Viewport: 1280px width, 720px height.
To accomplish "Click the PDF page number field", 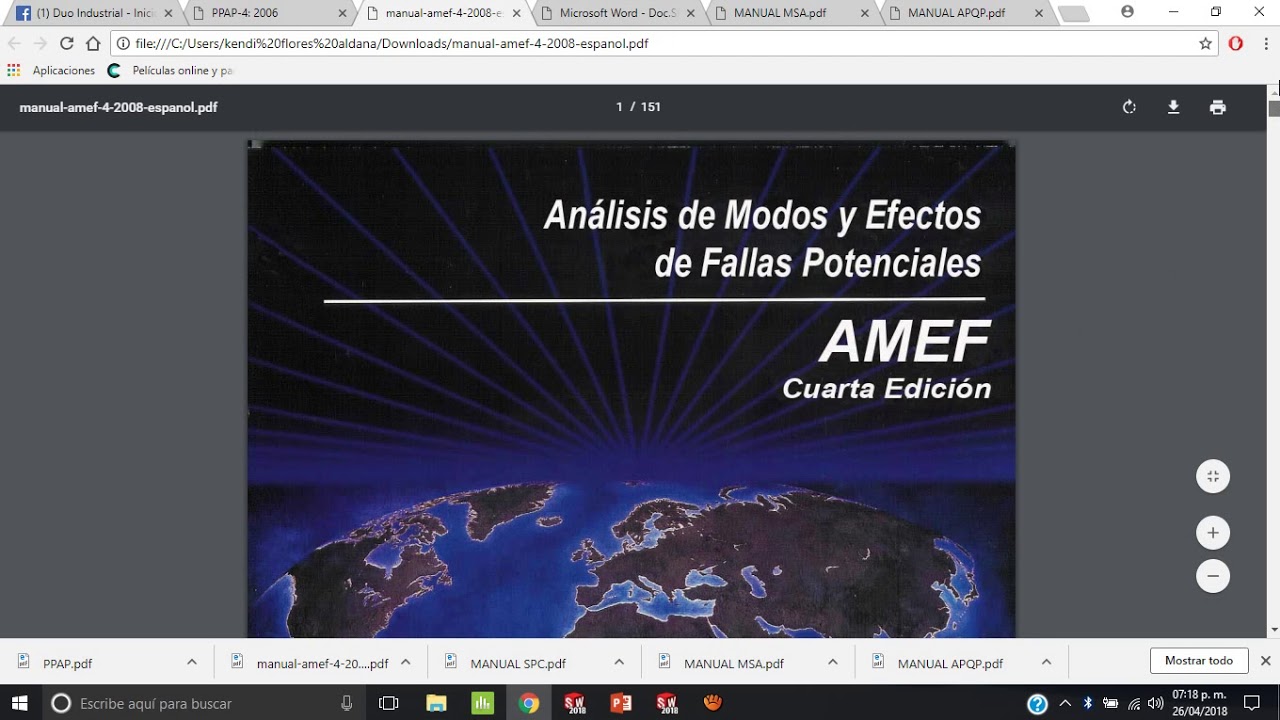I will [620, 107].
